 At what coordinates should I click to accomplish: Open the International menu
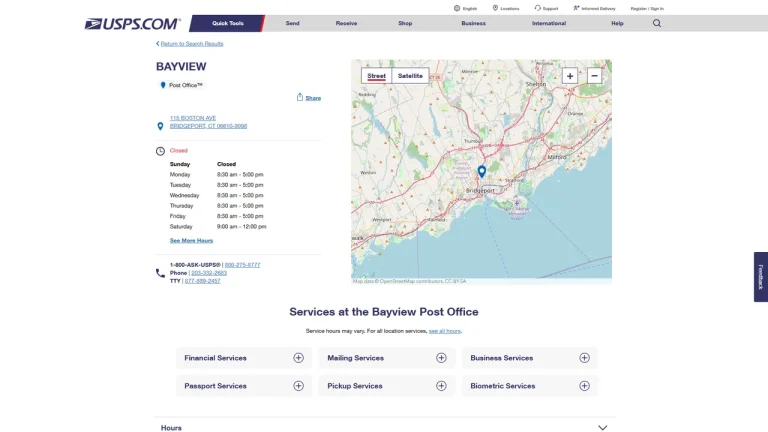(x=549, y=23)
